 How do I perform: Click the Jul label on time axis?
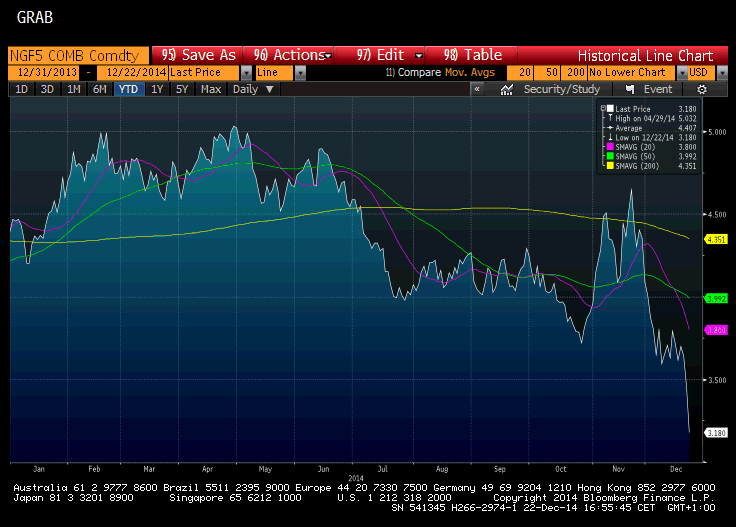point(383,469)
